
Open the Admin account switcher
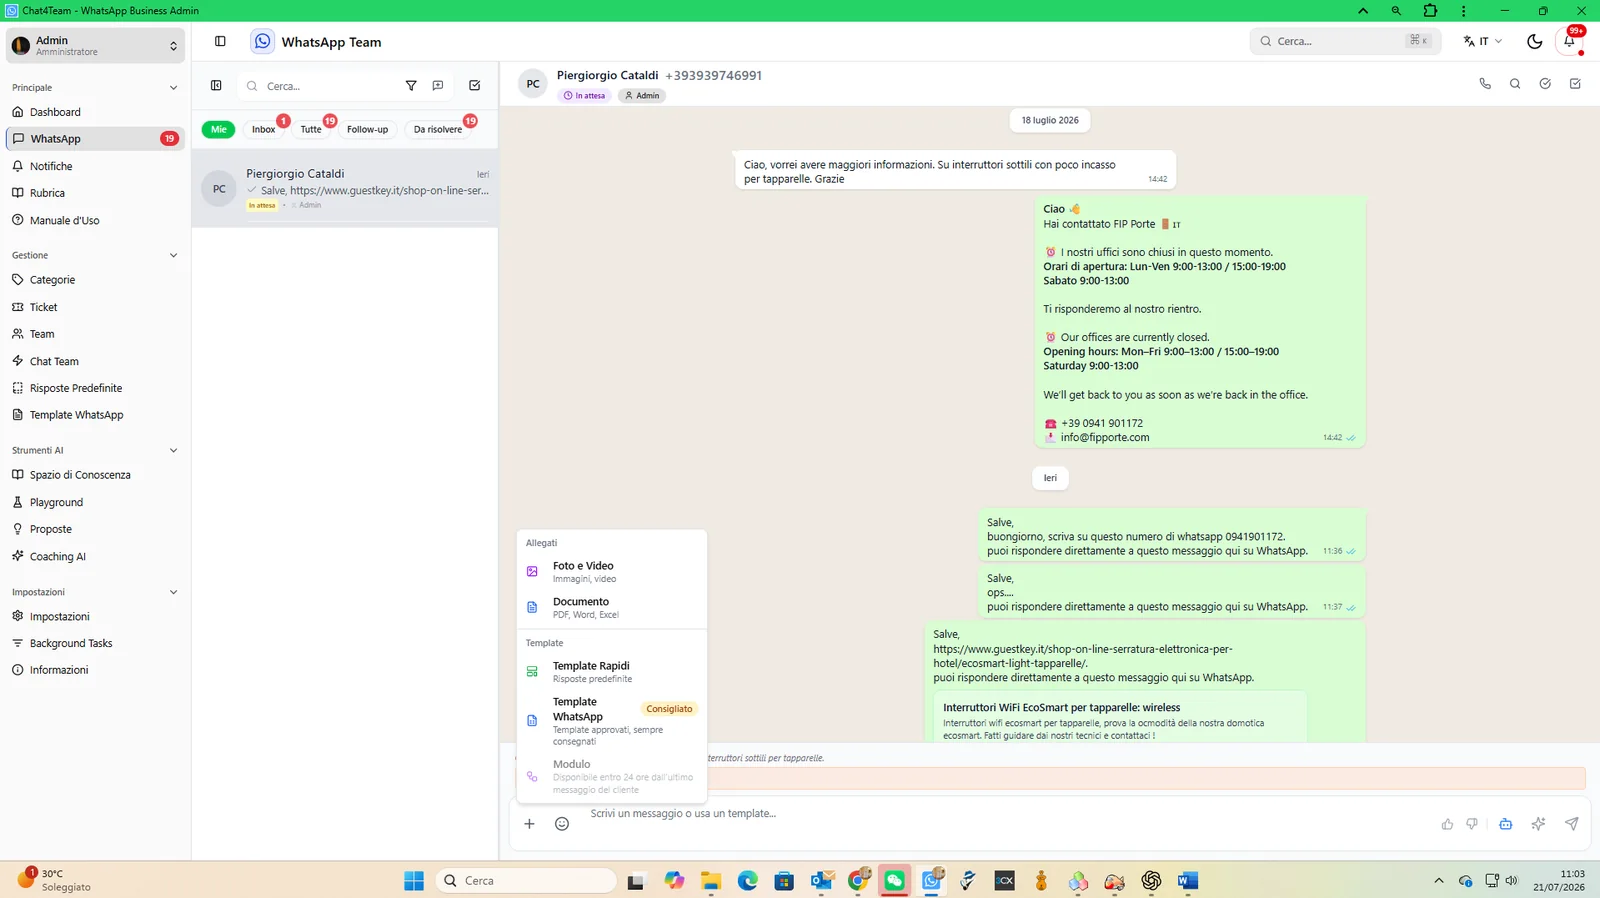[x=96, y=46]
